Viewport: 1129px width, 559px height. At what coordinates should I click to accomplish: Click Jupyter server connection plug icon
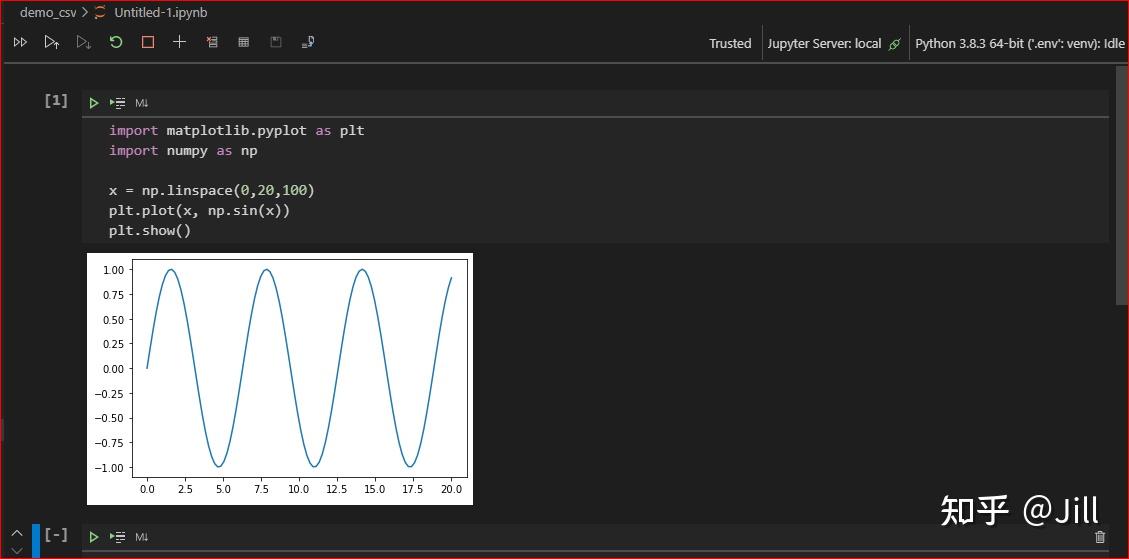click(894, 44)
